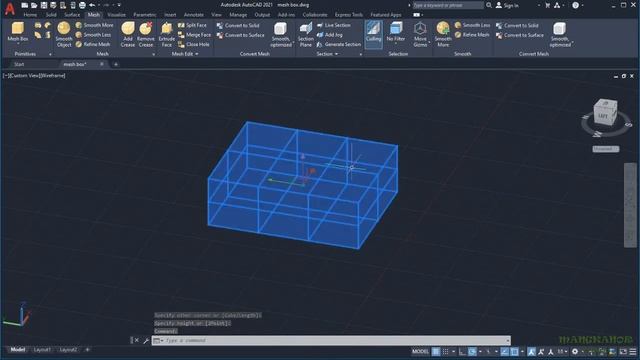
Task: Open the Autodesk App Store cart icon
Action: point(547,5)
